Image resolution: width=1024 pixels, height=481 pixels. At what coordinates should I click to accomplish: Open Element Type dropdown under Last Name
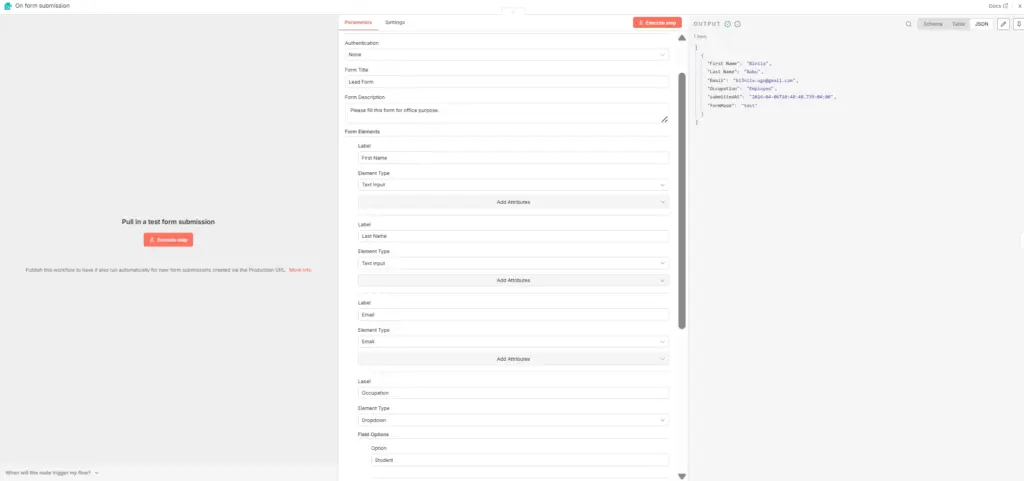(x=513, y=263)
